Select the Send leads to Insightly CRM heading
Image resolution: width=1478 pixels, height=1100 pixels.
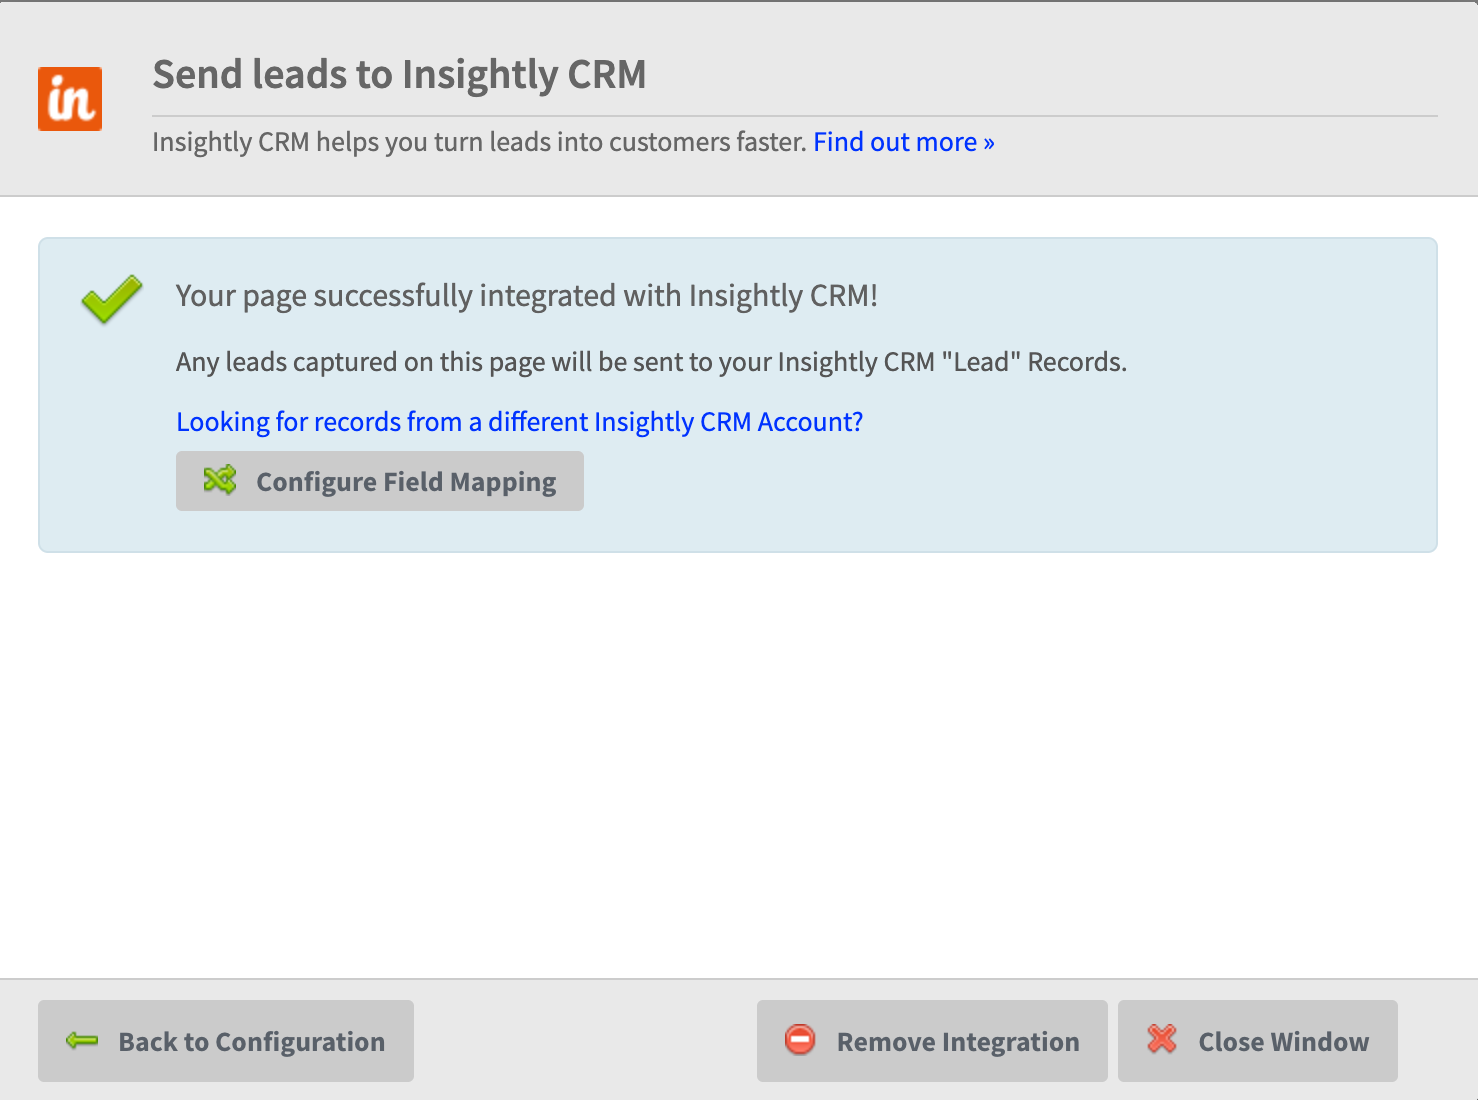399,75
